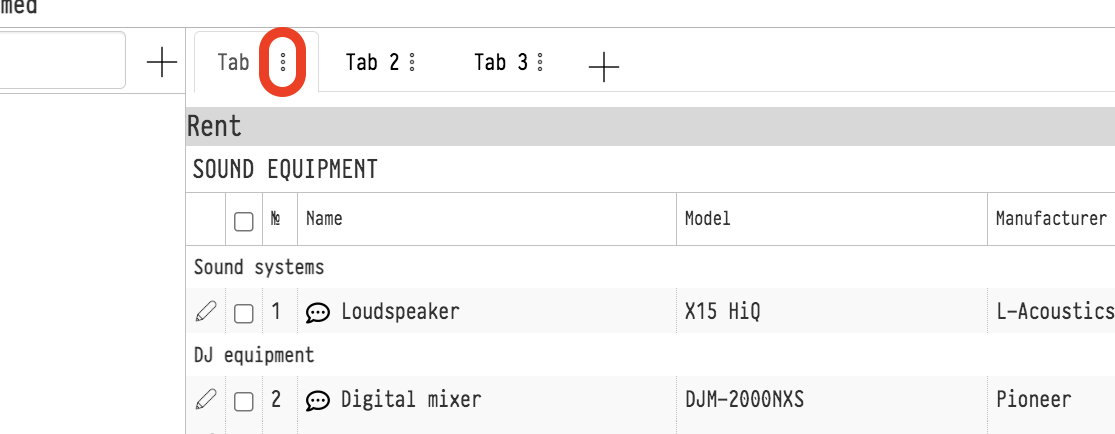Collapse the Rent section header
Image resolution: width=1115 pixels, height=434 pixels.
click(x=215, y=126)
